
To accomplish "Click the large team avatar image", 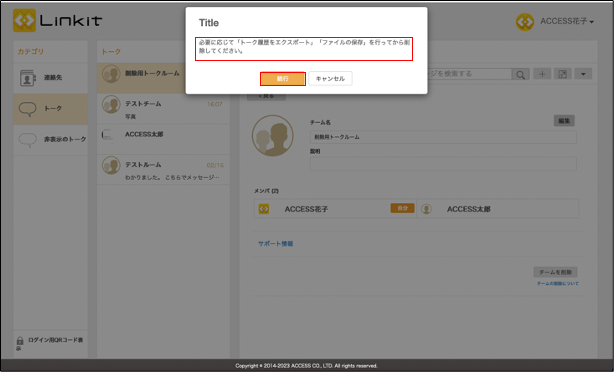I will click(x=273, y=135).
